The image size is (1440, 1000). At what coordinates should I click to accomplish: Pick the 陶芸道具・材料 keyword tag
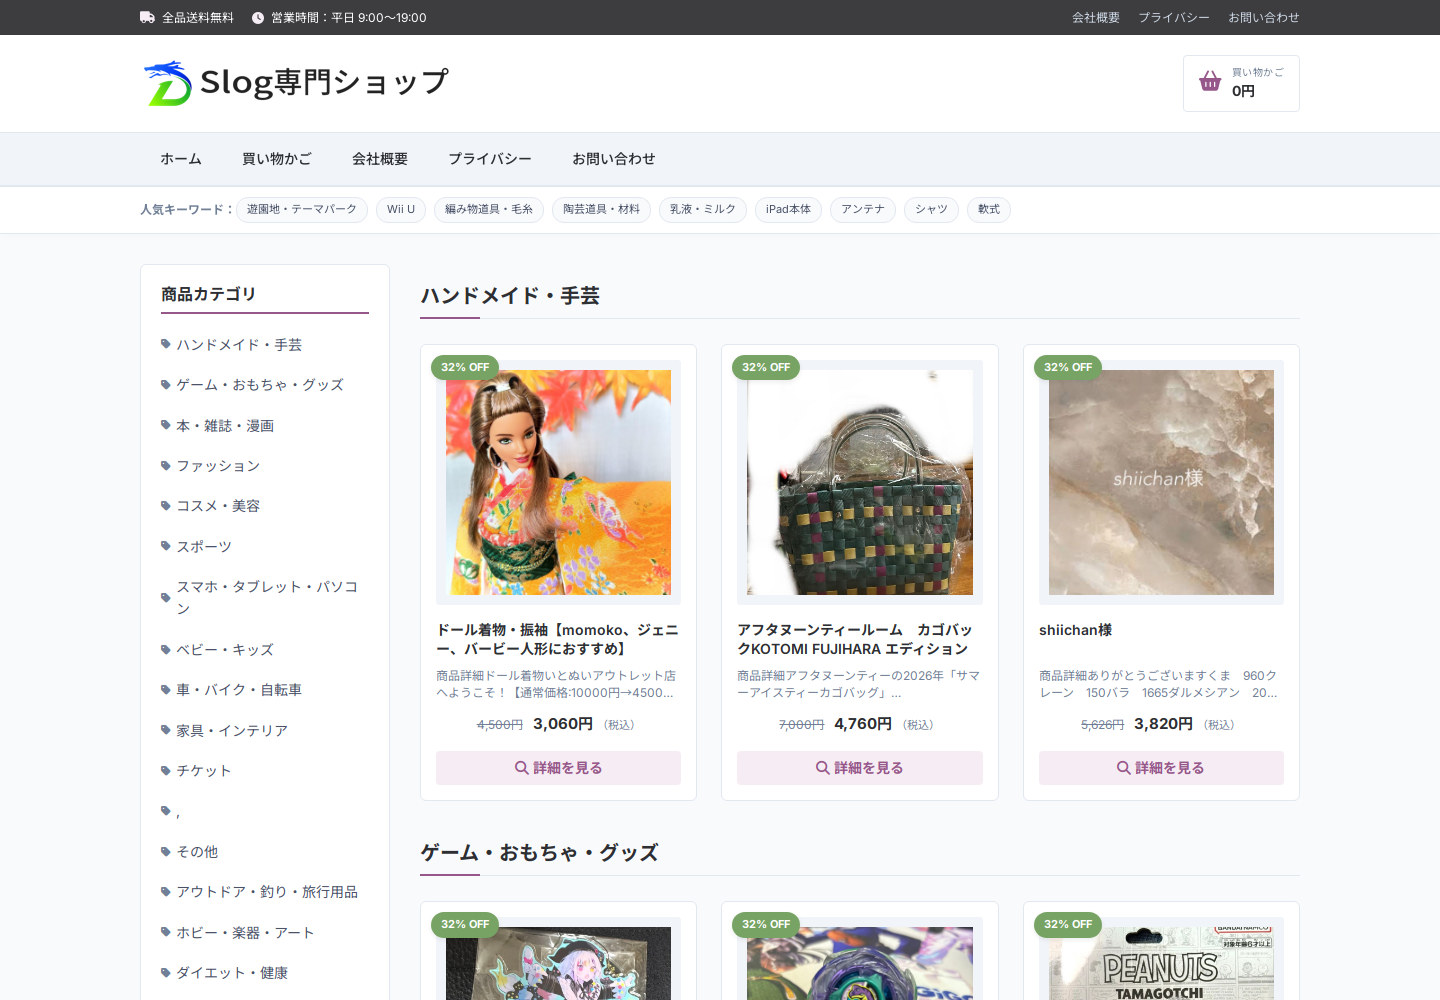coord(601,209)
